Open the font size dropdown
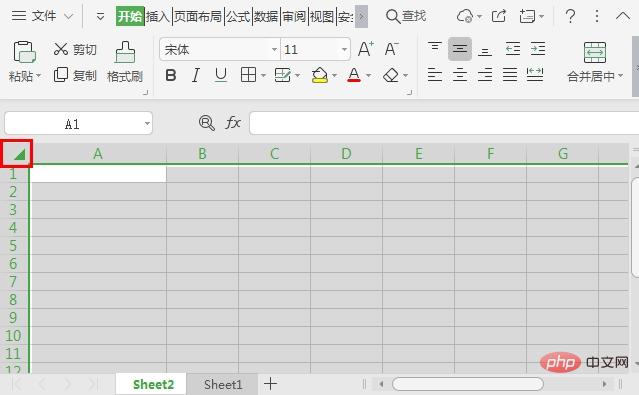The image size is (639, 395). pos(344,49)
